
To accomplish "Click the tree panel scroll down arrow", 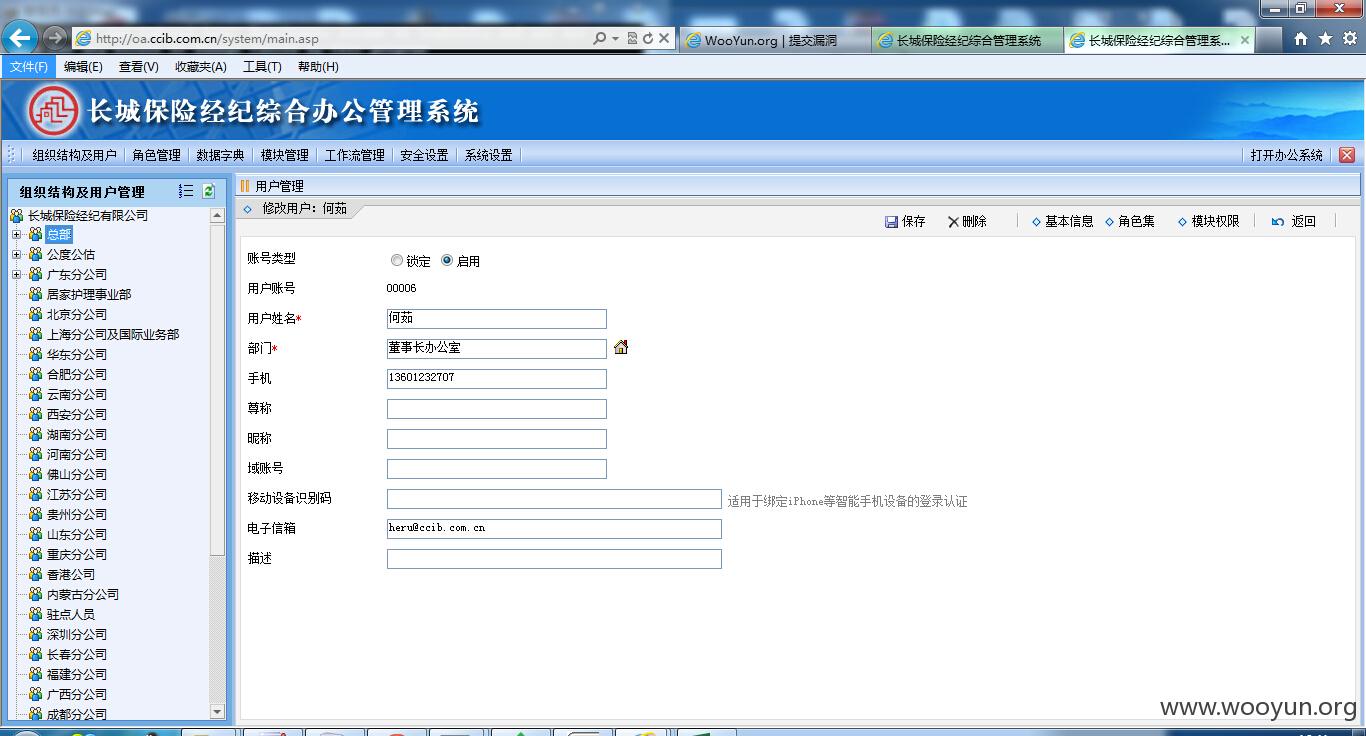I will point(217,712).
